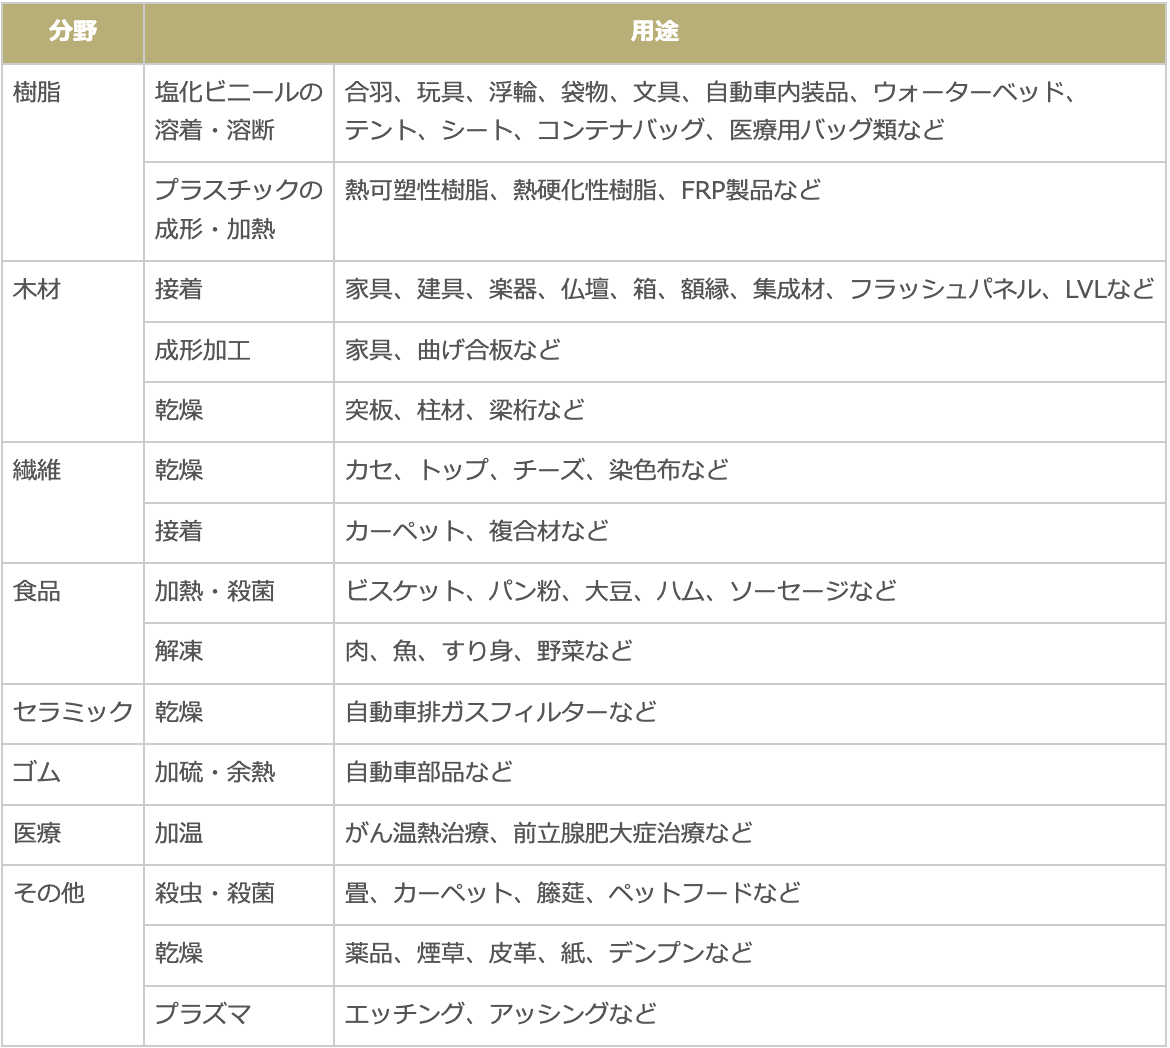1170x1048 pixels.
Task: Click the 成形加工 cell
Action: tap(203, 350)
